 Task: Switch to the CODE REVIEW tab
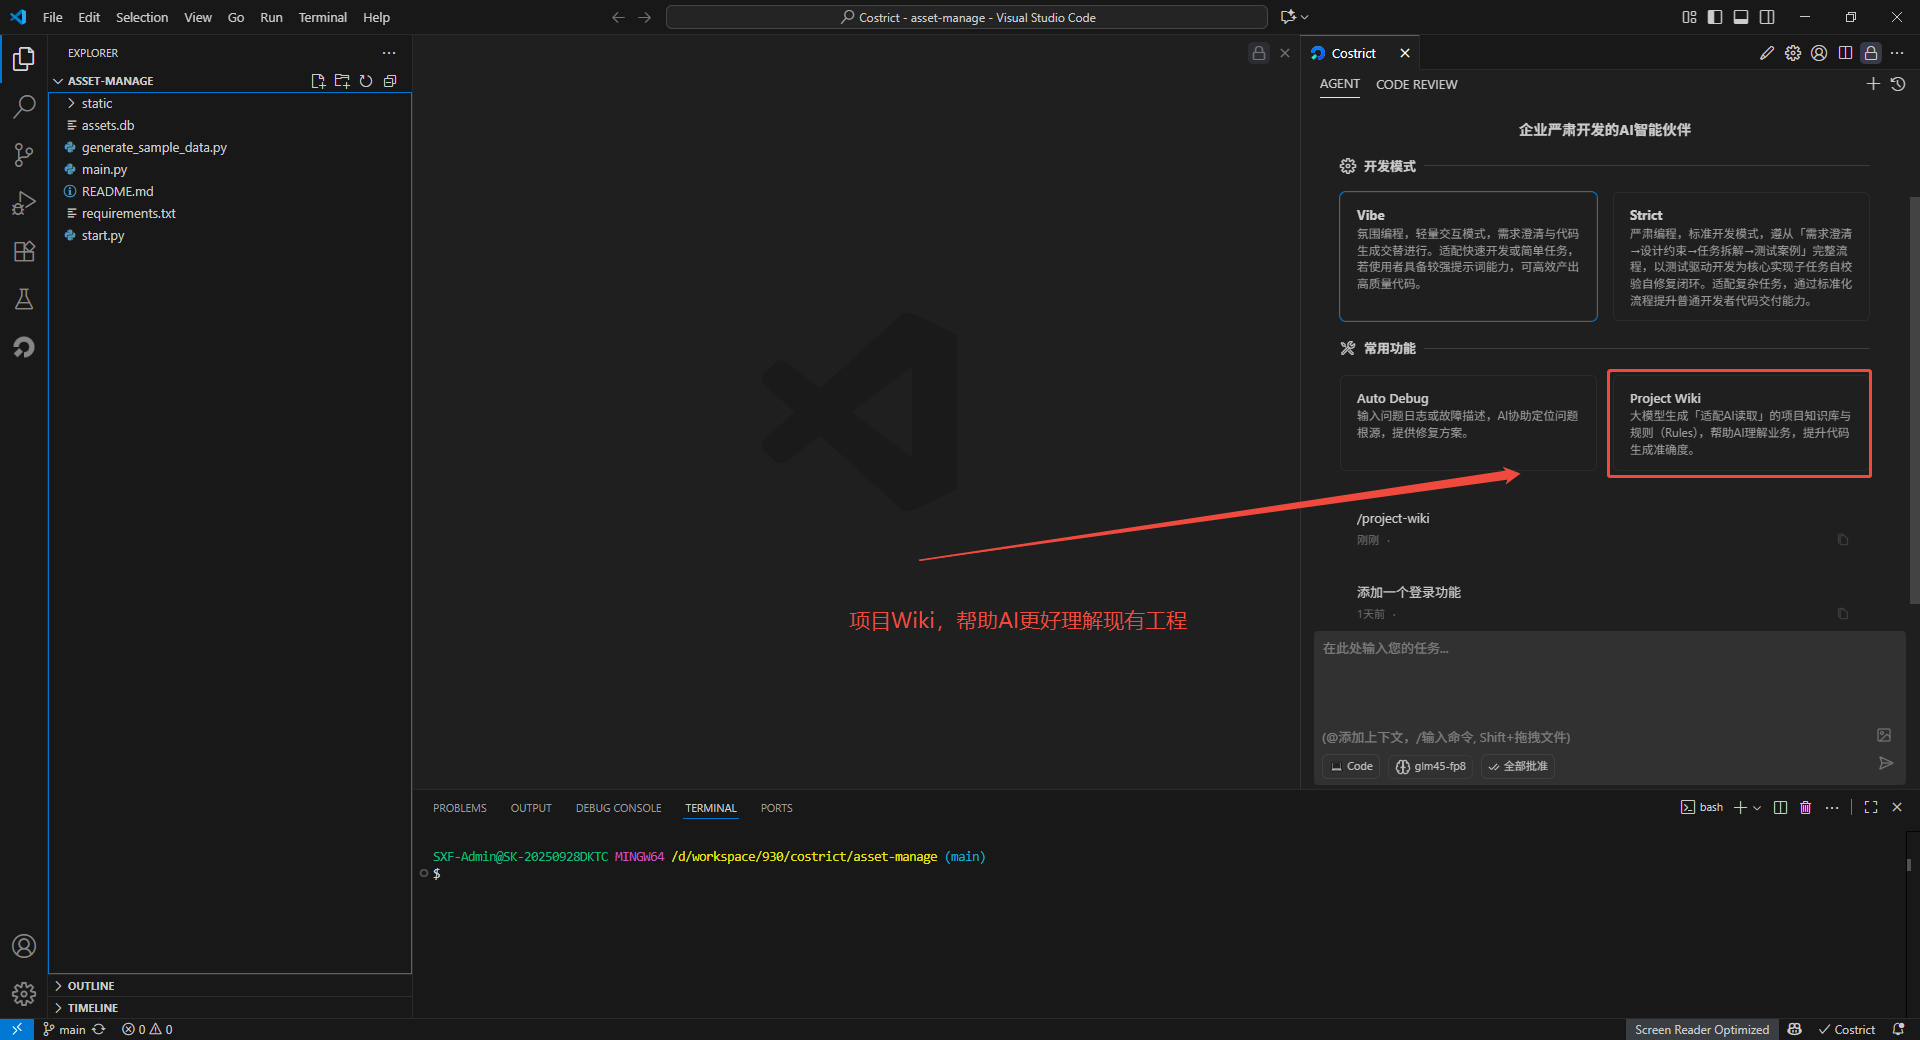pos(1416,85)
